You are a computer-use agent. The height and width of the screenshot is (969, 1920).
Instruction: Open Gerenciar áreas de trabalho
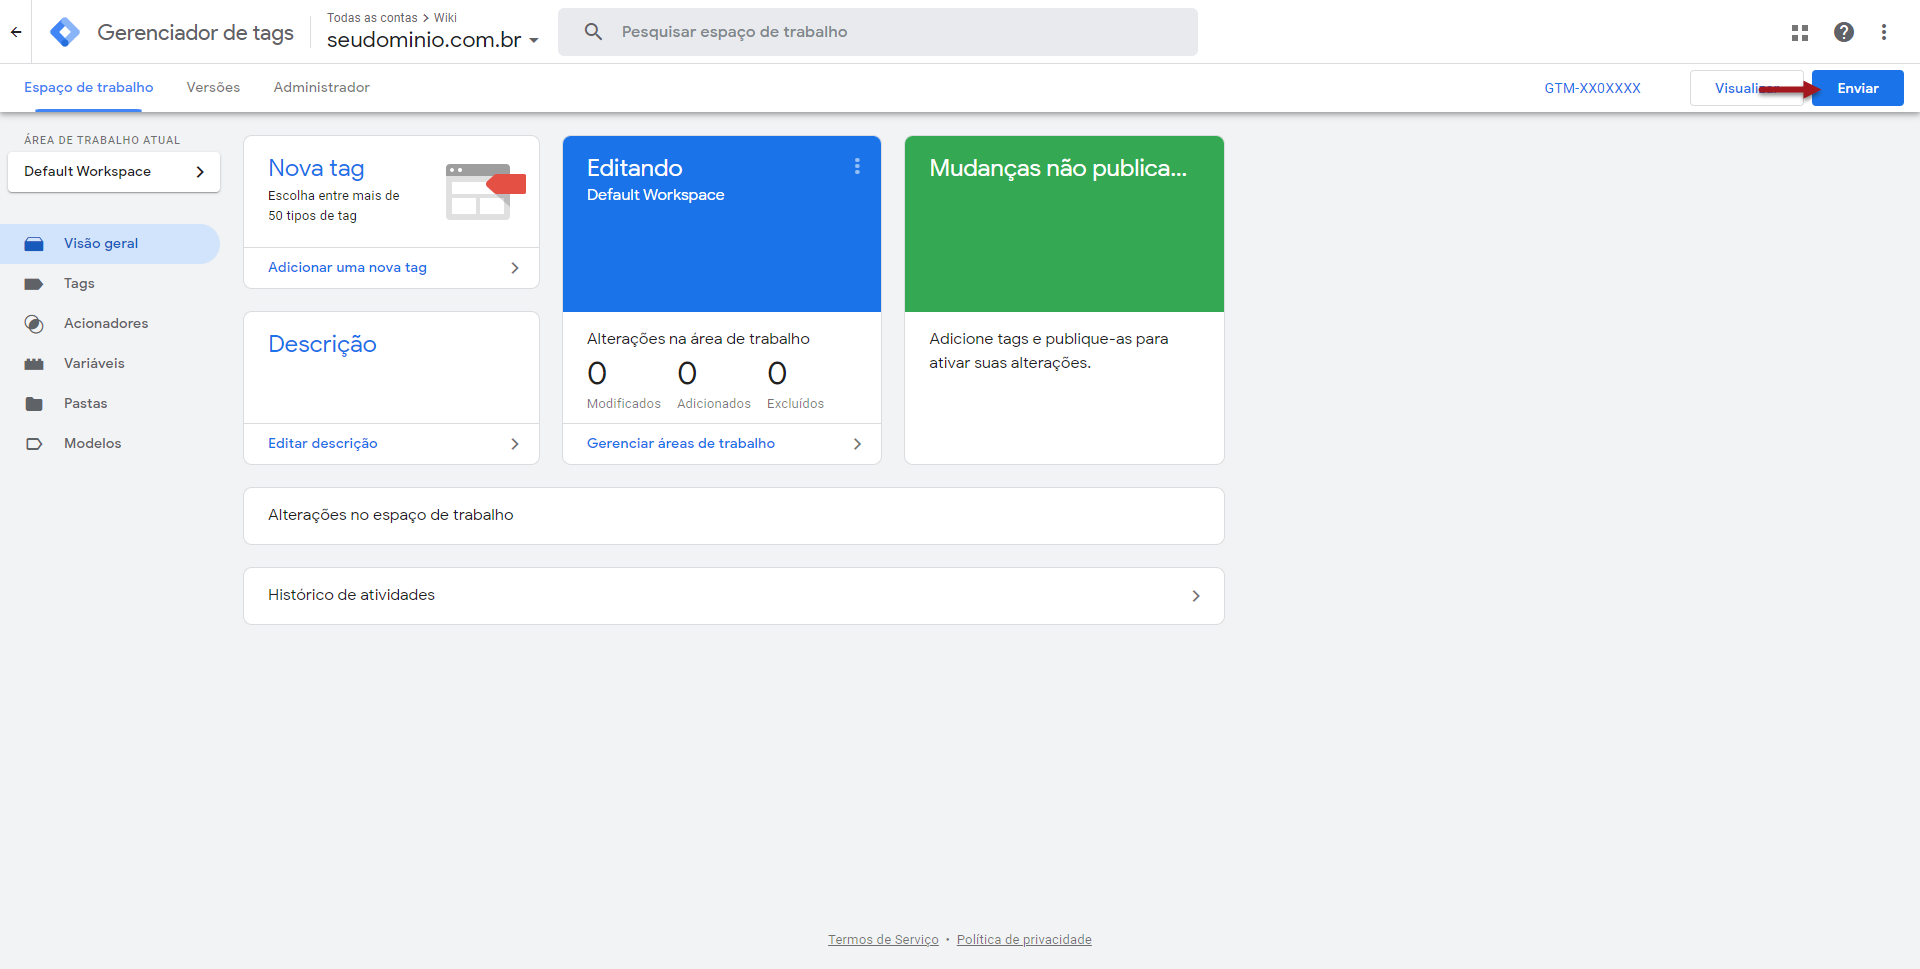[681, 444]
